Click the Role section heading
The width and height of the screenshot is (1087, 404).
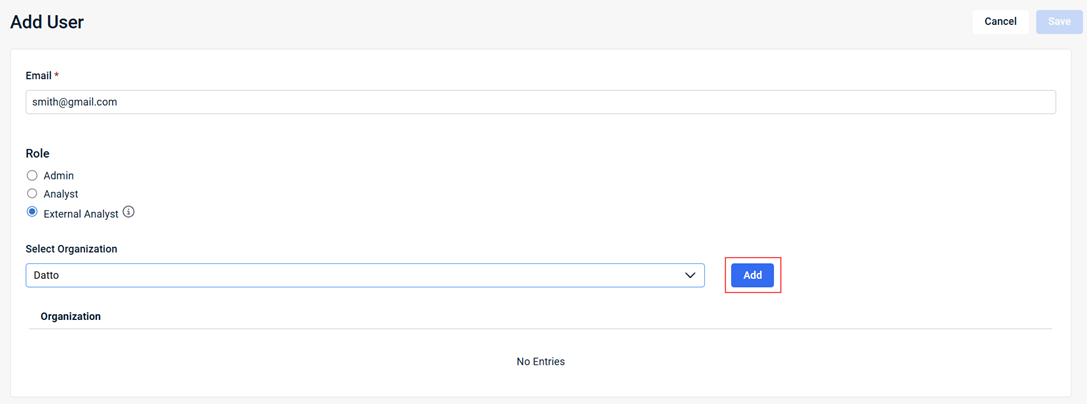(37, 154)
